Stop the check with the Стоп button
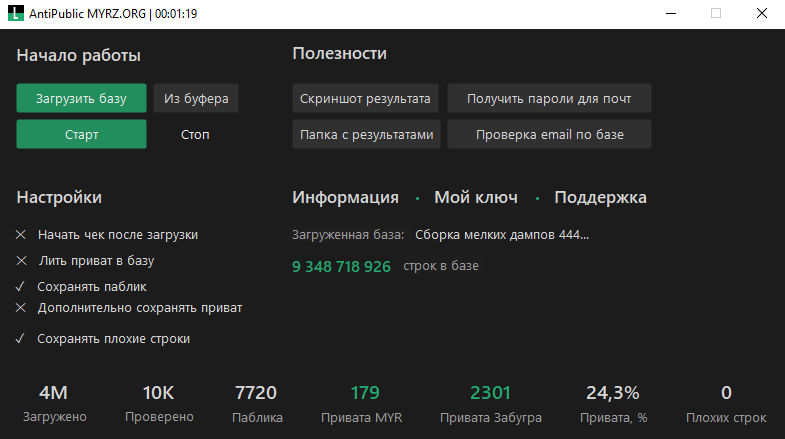Image resolution: width=785 pixels, height=439 pixels. [195, 134]
